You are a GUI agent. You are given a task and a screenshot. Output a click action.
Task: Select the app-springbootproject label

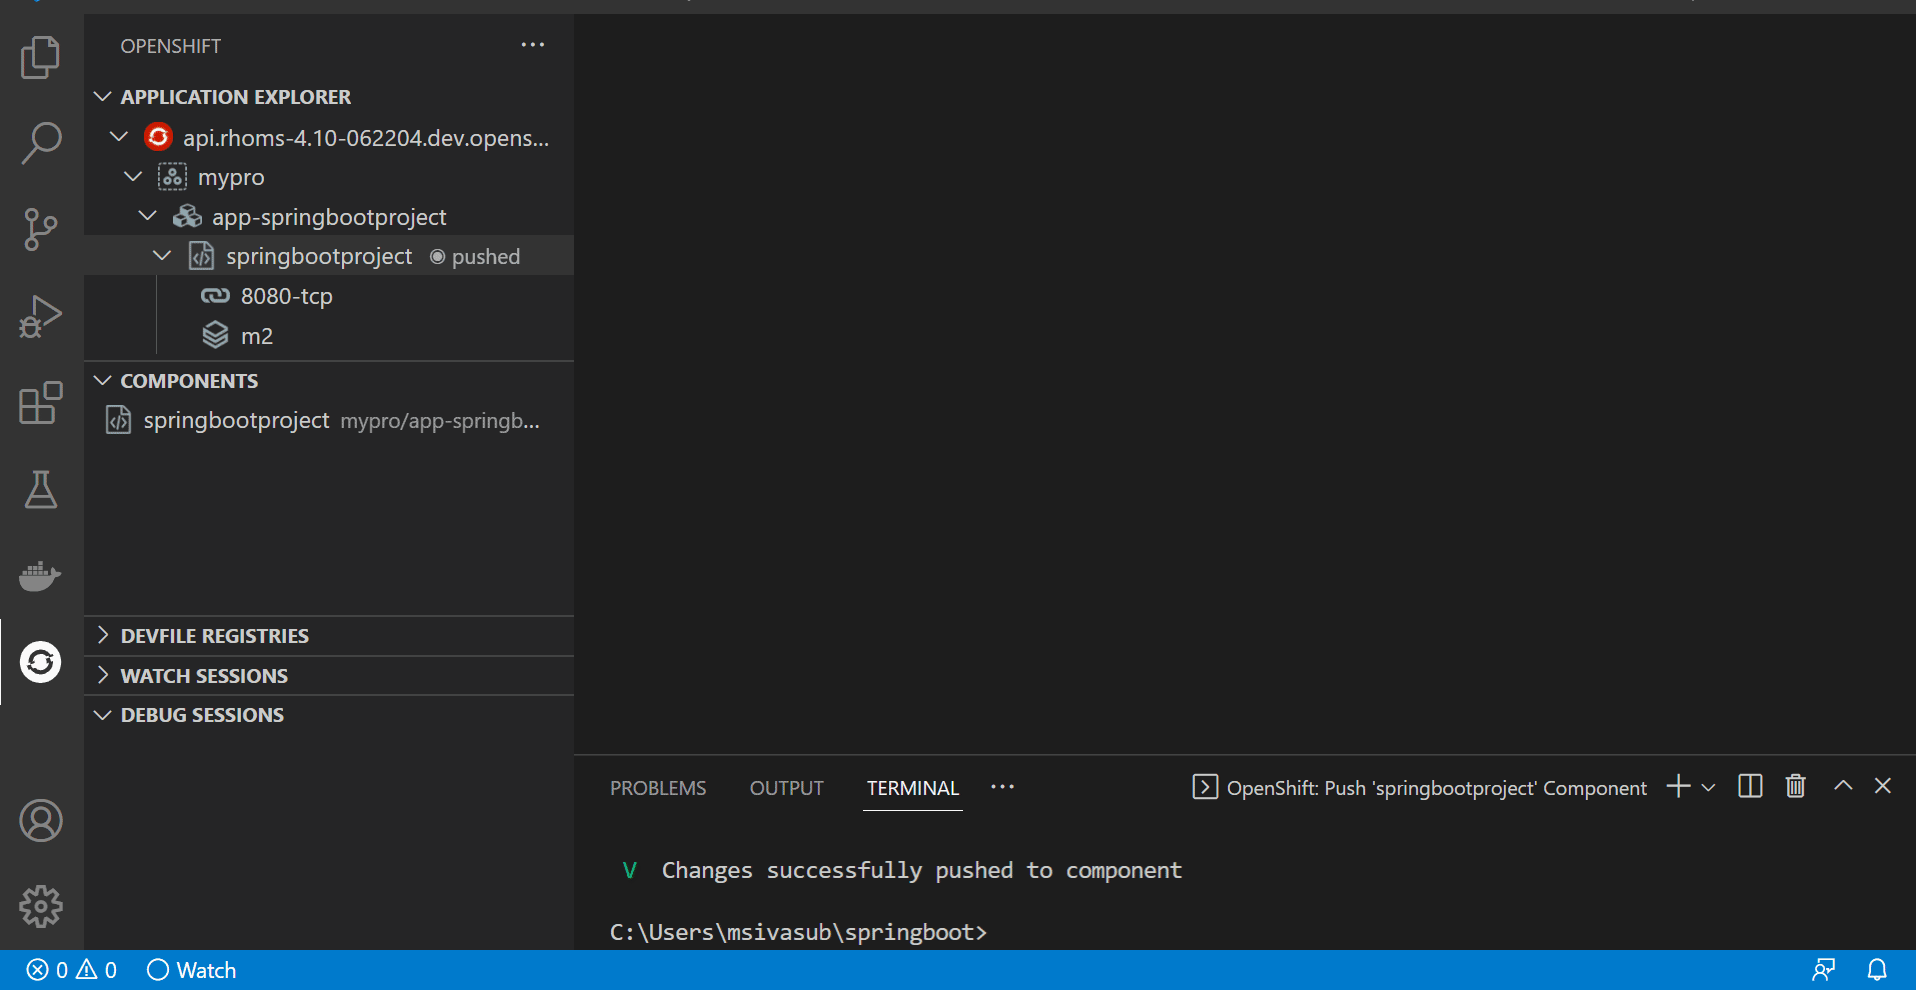coord(329,217)
